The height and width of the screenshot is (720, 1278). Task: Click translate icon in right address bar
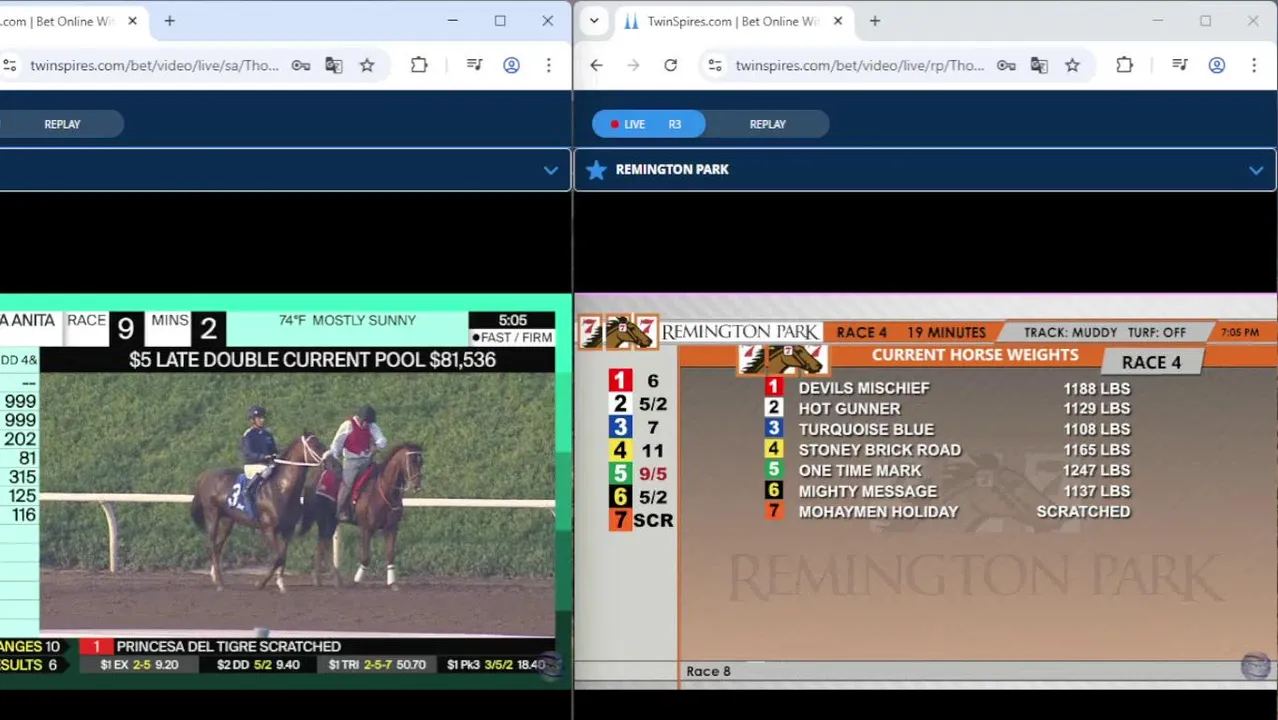1039,66
